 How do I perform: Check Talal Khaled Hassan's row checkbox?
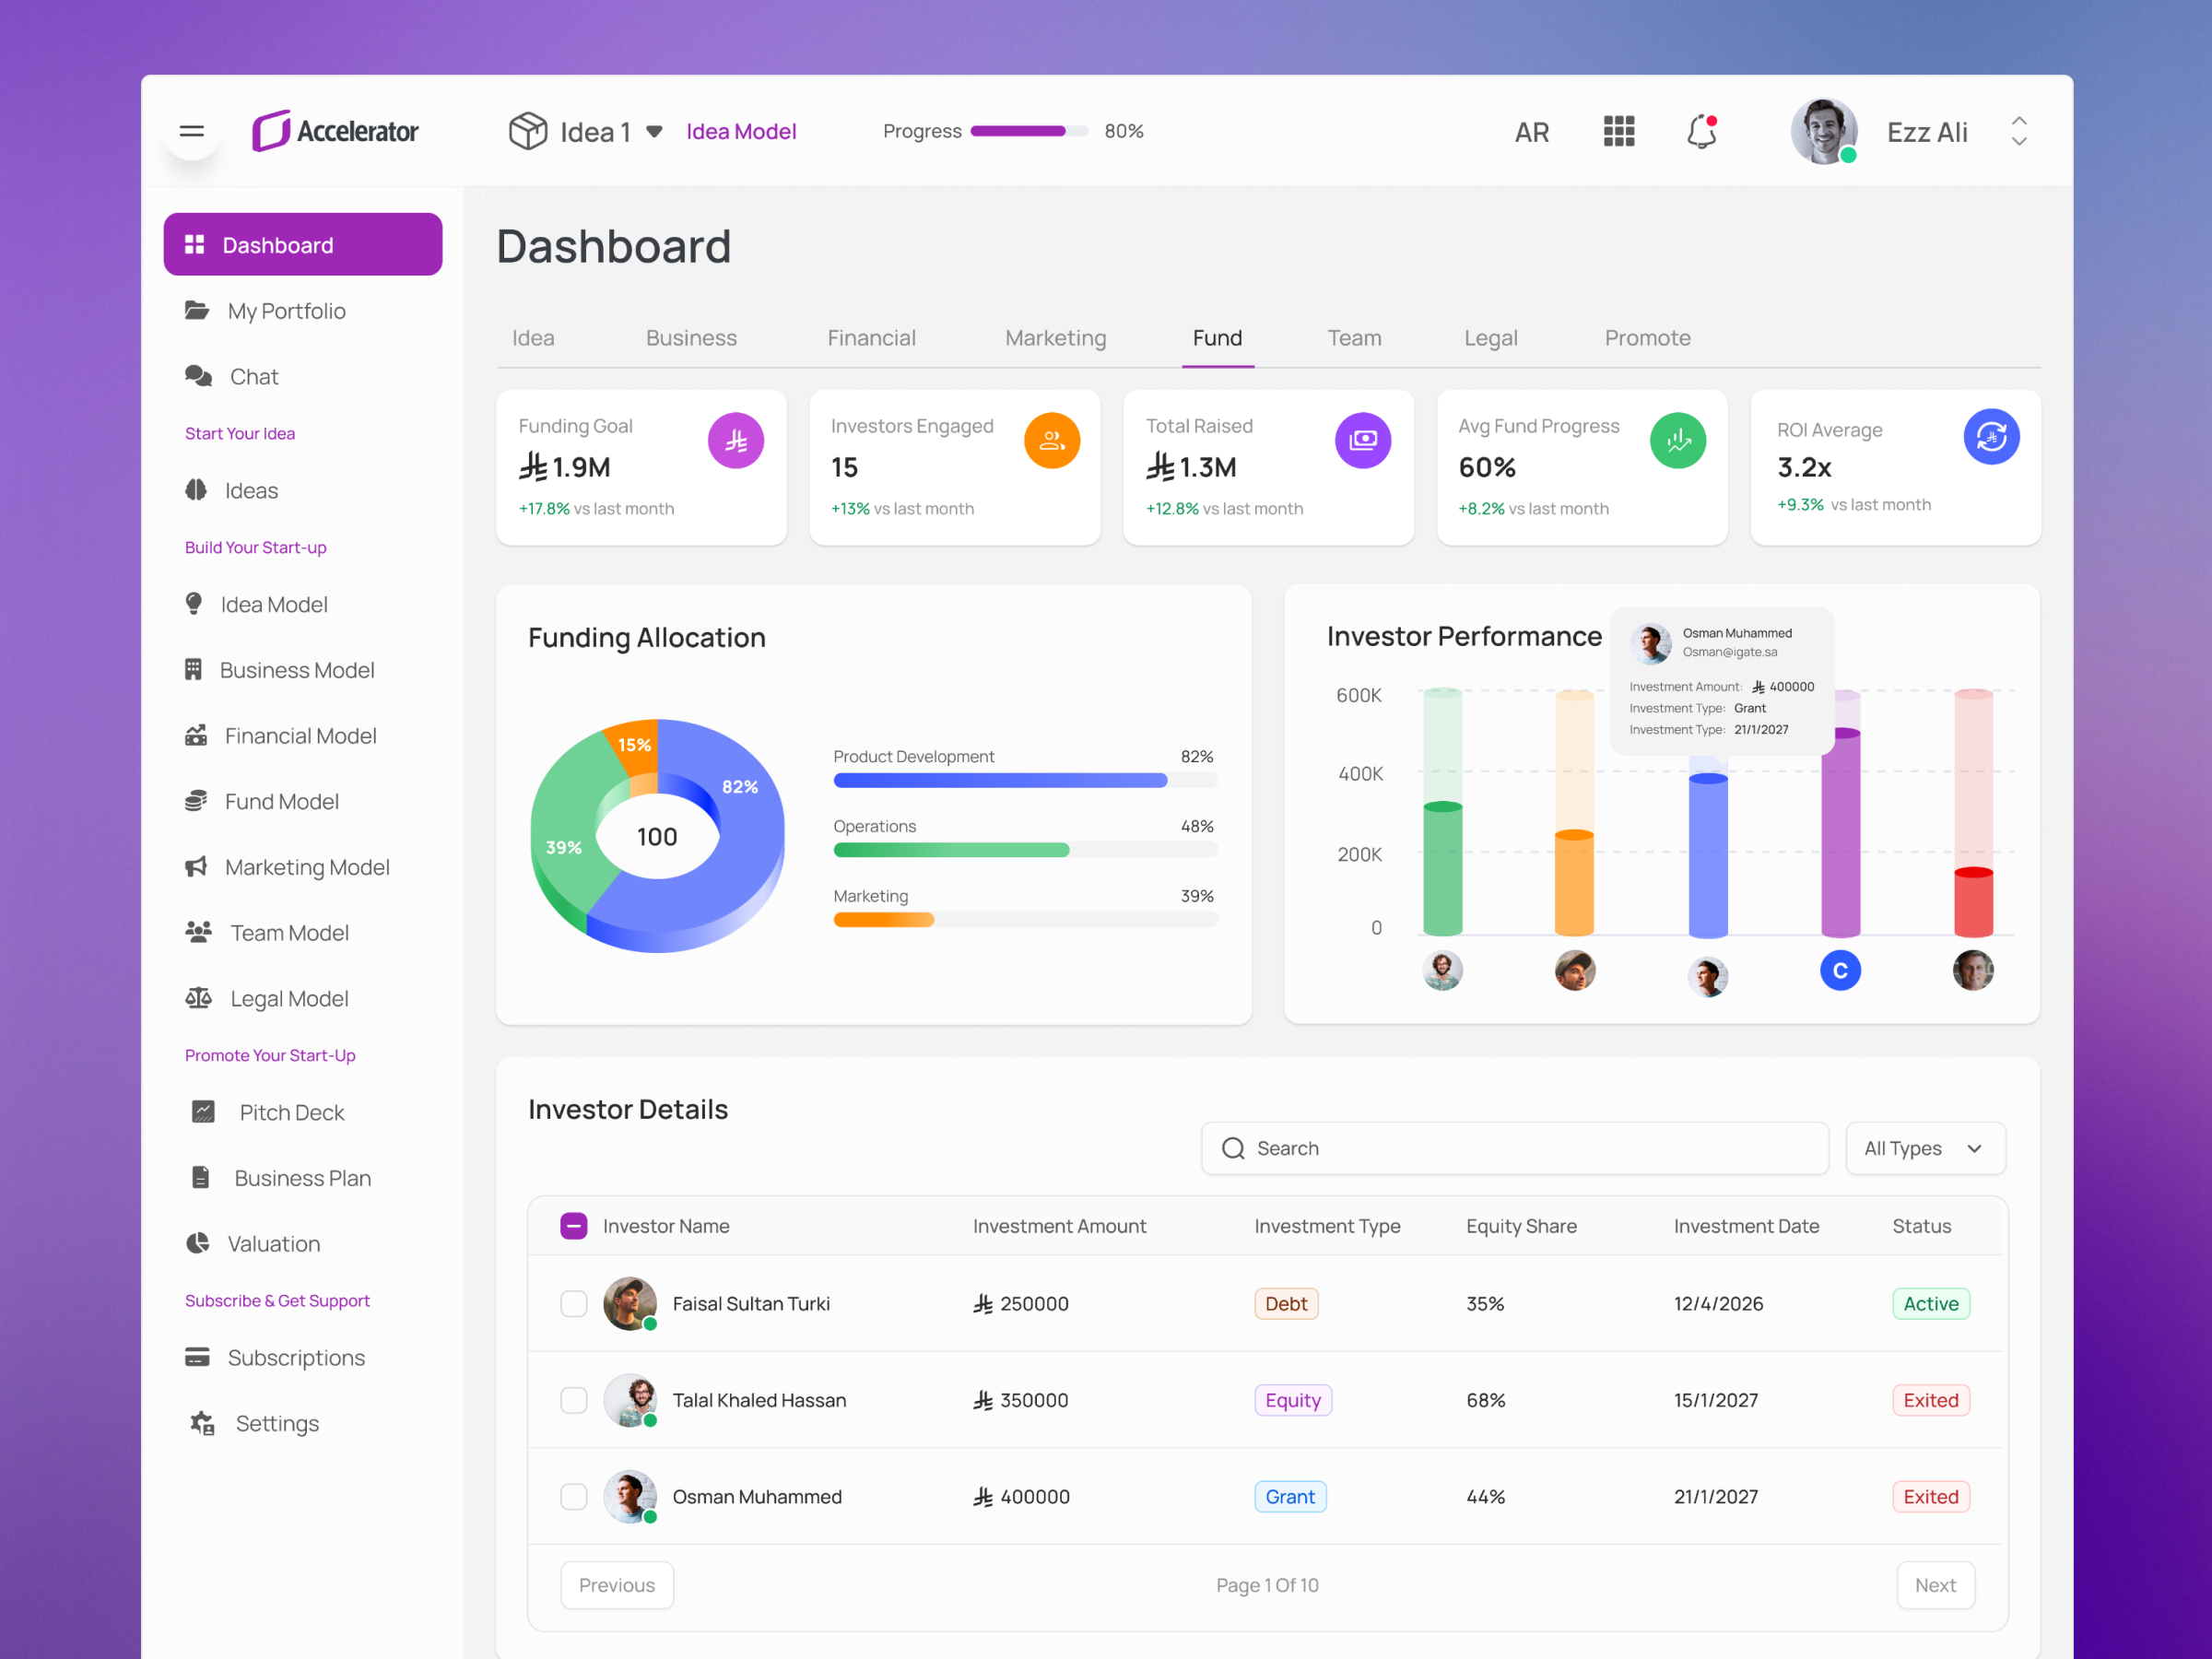pyautogui.click(x=574, y=1400)
